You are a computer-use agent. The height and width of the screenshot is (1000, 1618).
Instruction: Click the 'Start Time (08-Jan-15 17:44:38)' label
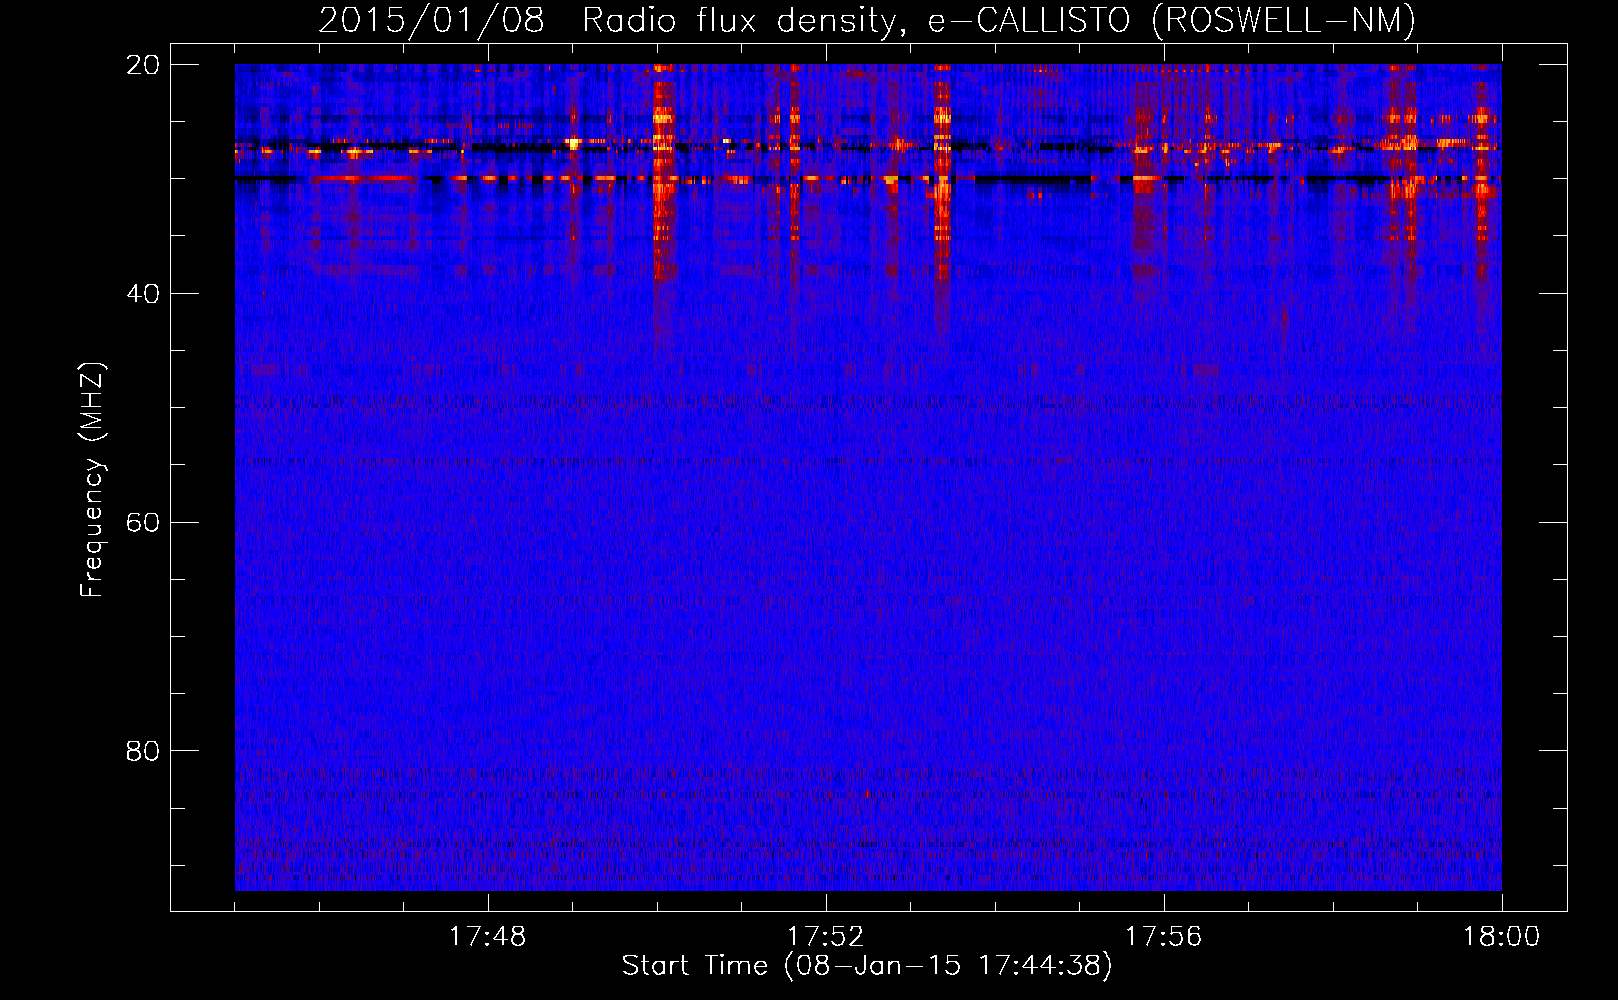tap(867, 966)
